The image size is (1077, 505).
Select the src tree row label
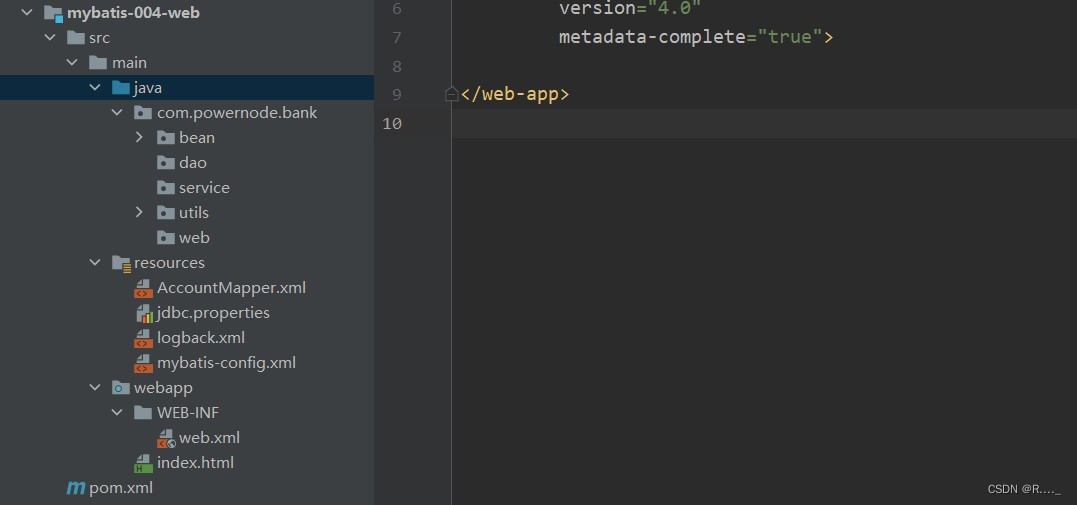click(100, 38)
